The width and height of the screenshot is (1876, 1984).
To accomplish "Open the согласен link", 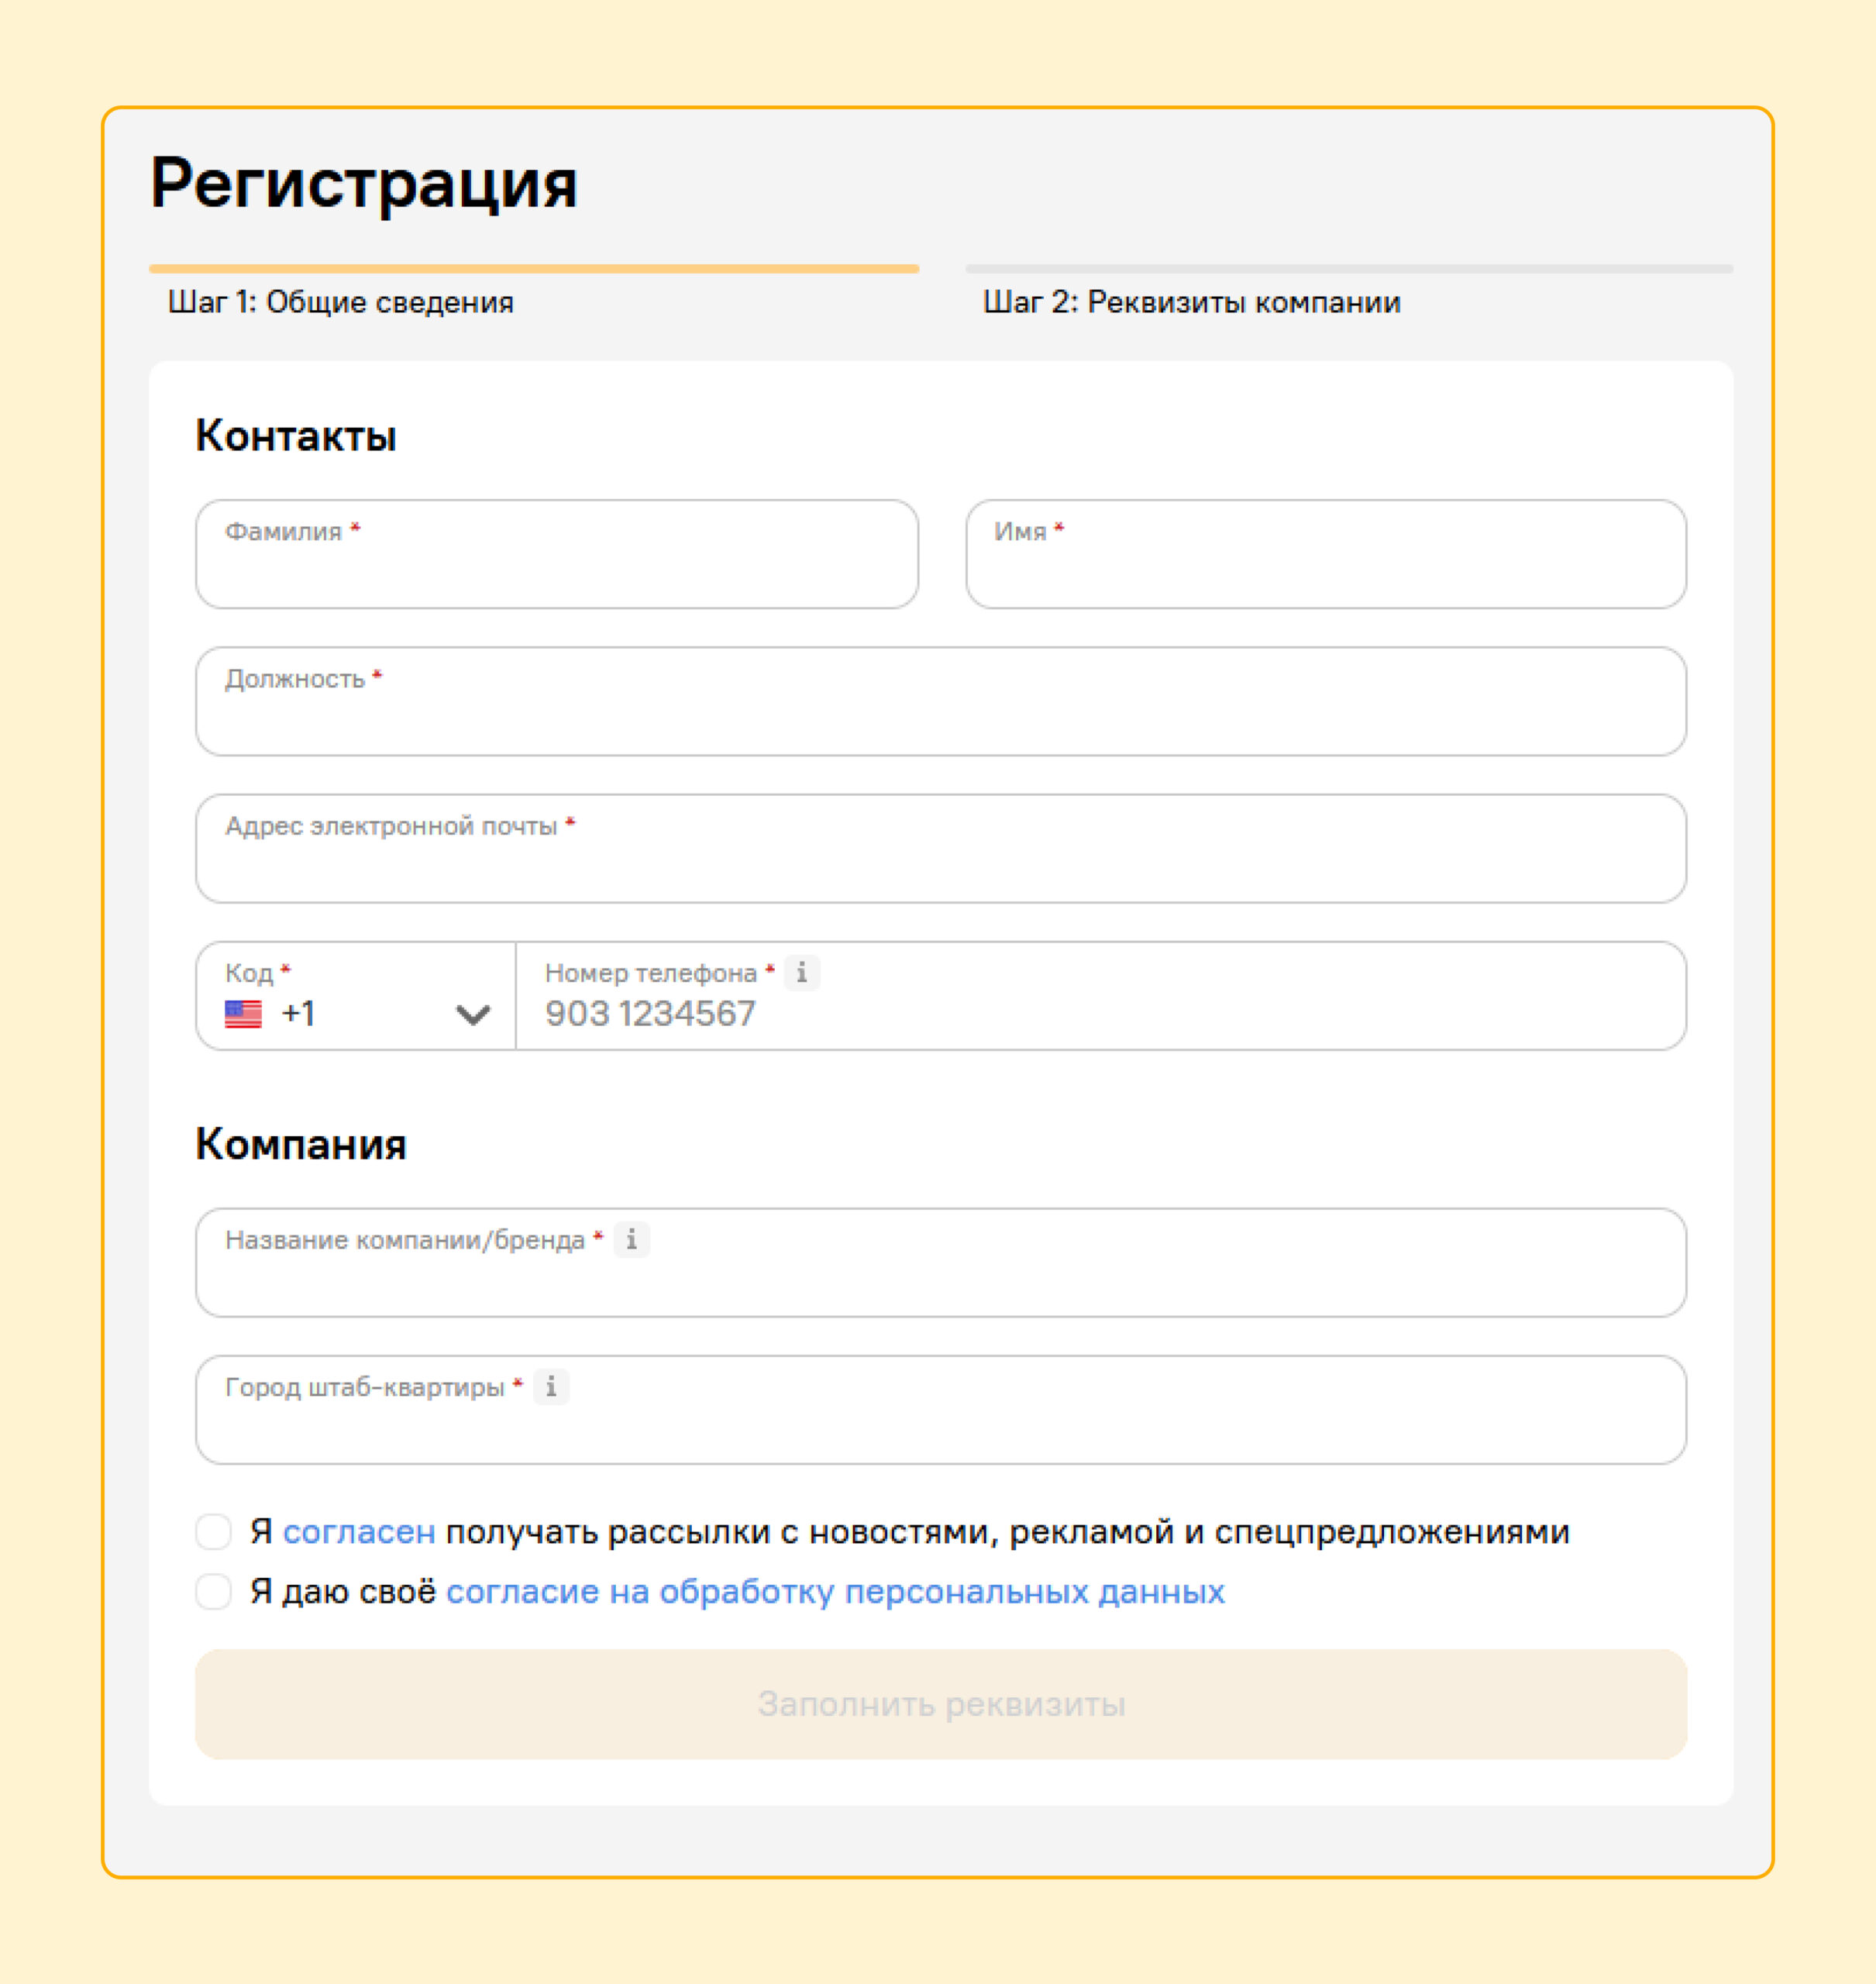I will (x=359, y=1531).
